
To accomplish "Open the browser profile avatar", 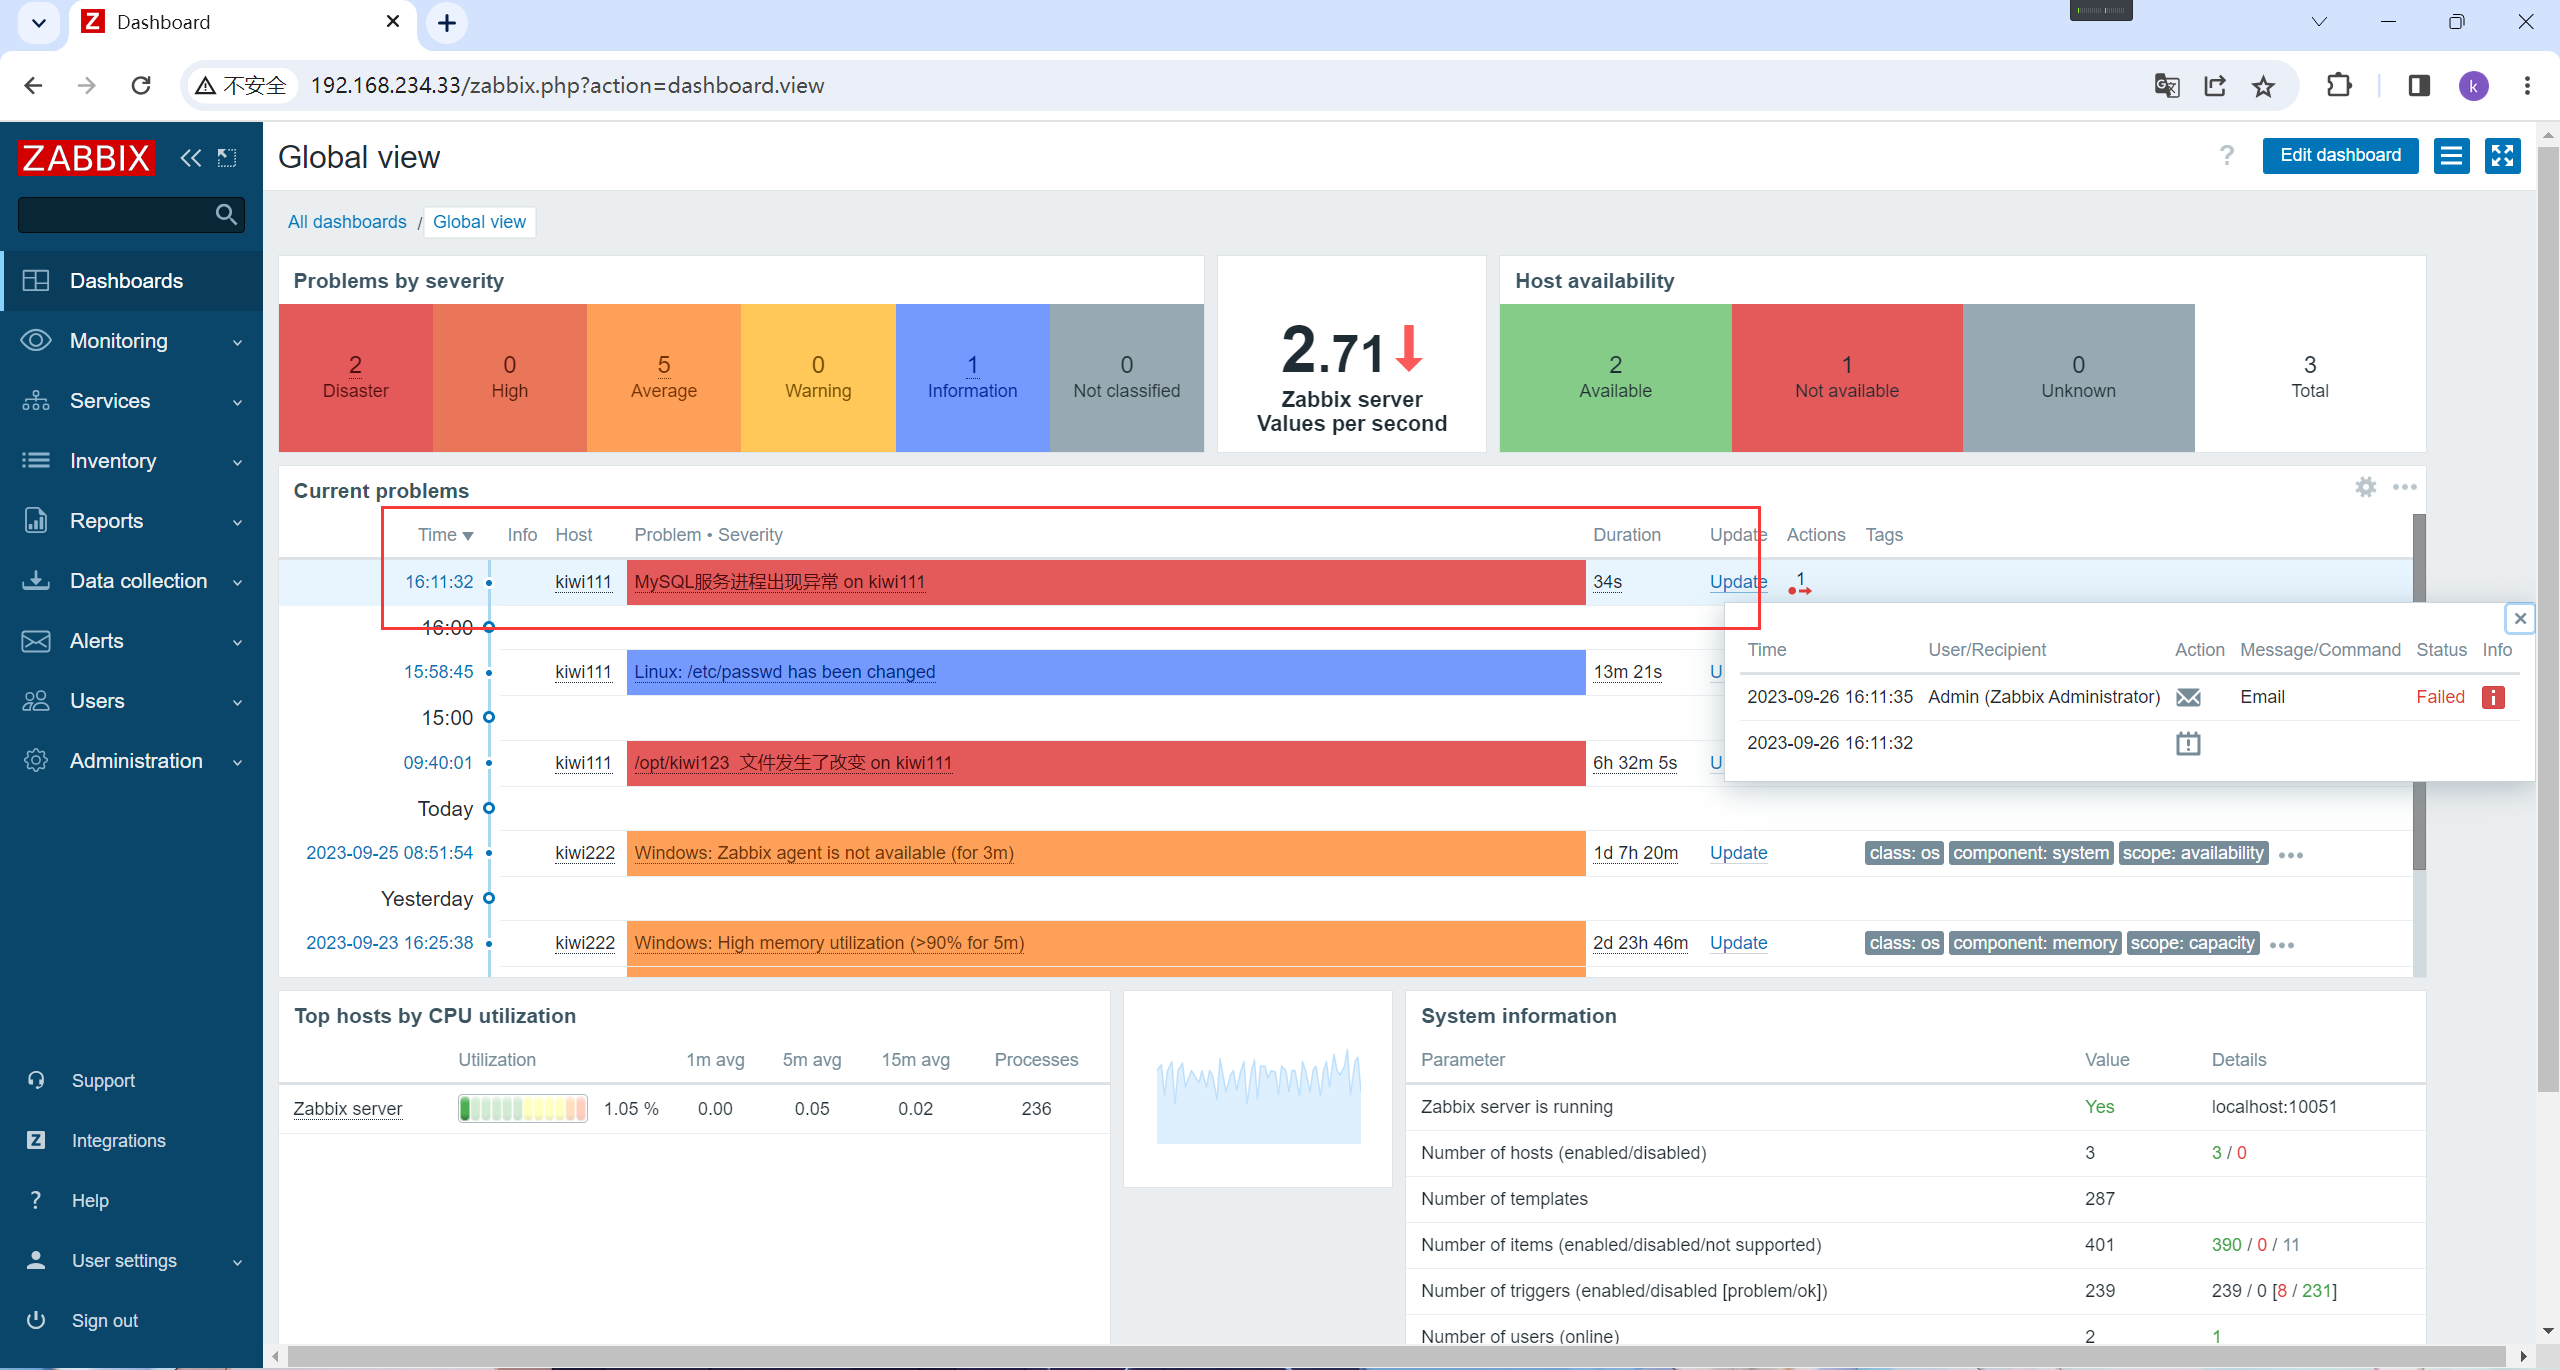I will coord(2474,86).
